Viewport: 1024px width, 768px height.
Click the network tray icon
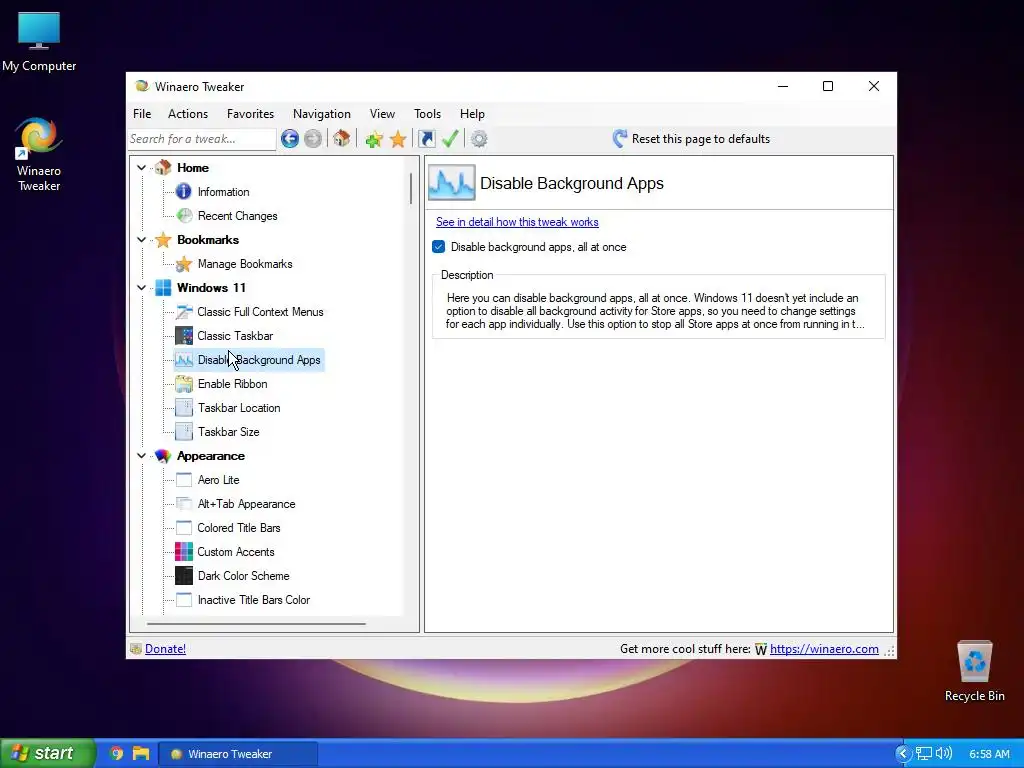coord(923,753)
